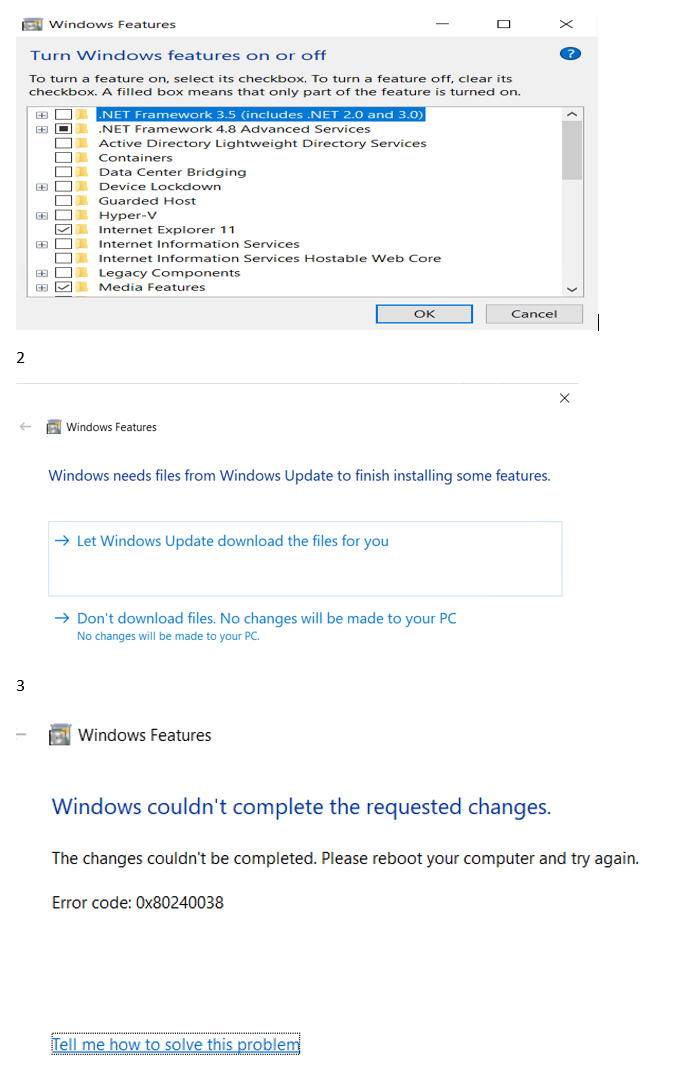Click the Windows Features icon in the Windows Update prompt

pos(53,427)
